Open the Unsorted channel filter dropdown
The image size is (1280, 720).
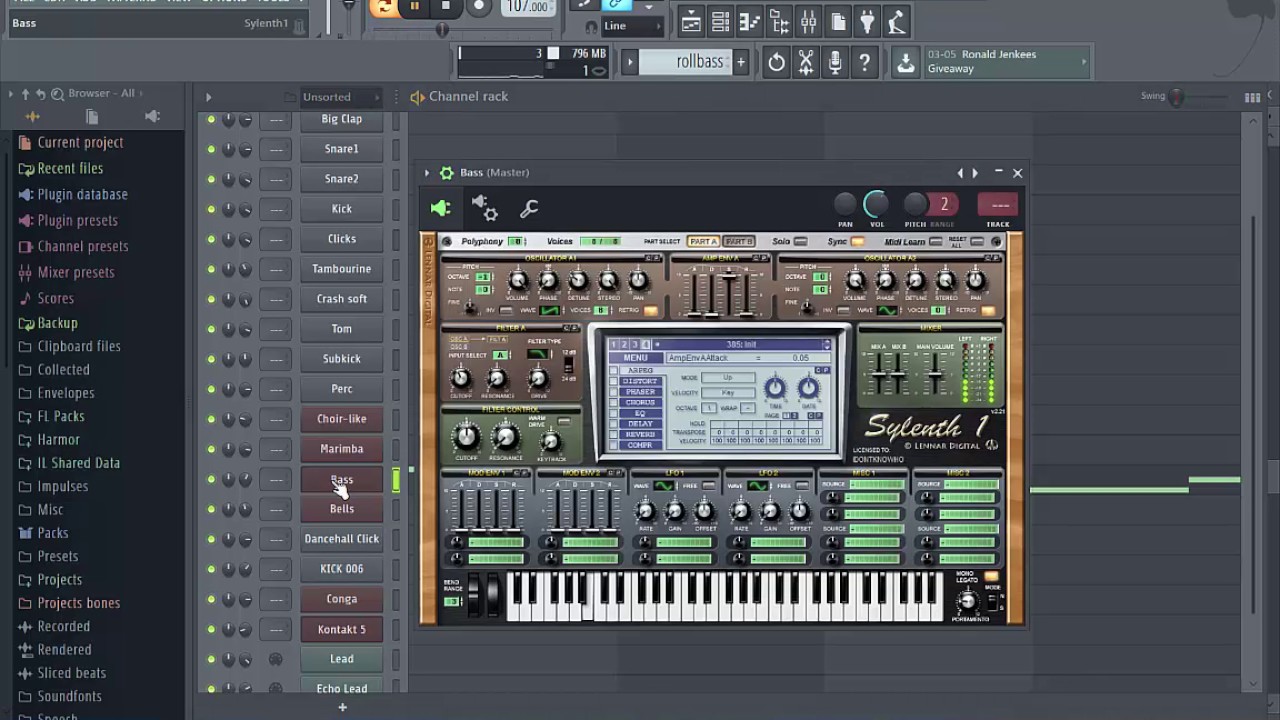342,97
